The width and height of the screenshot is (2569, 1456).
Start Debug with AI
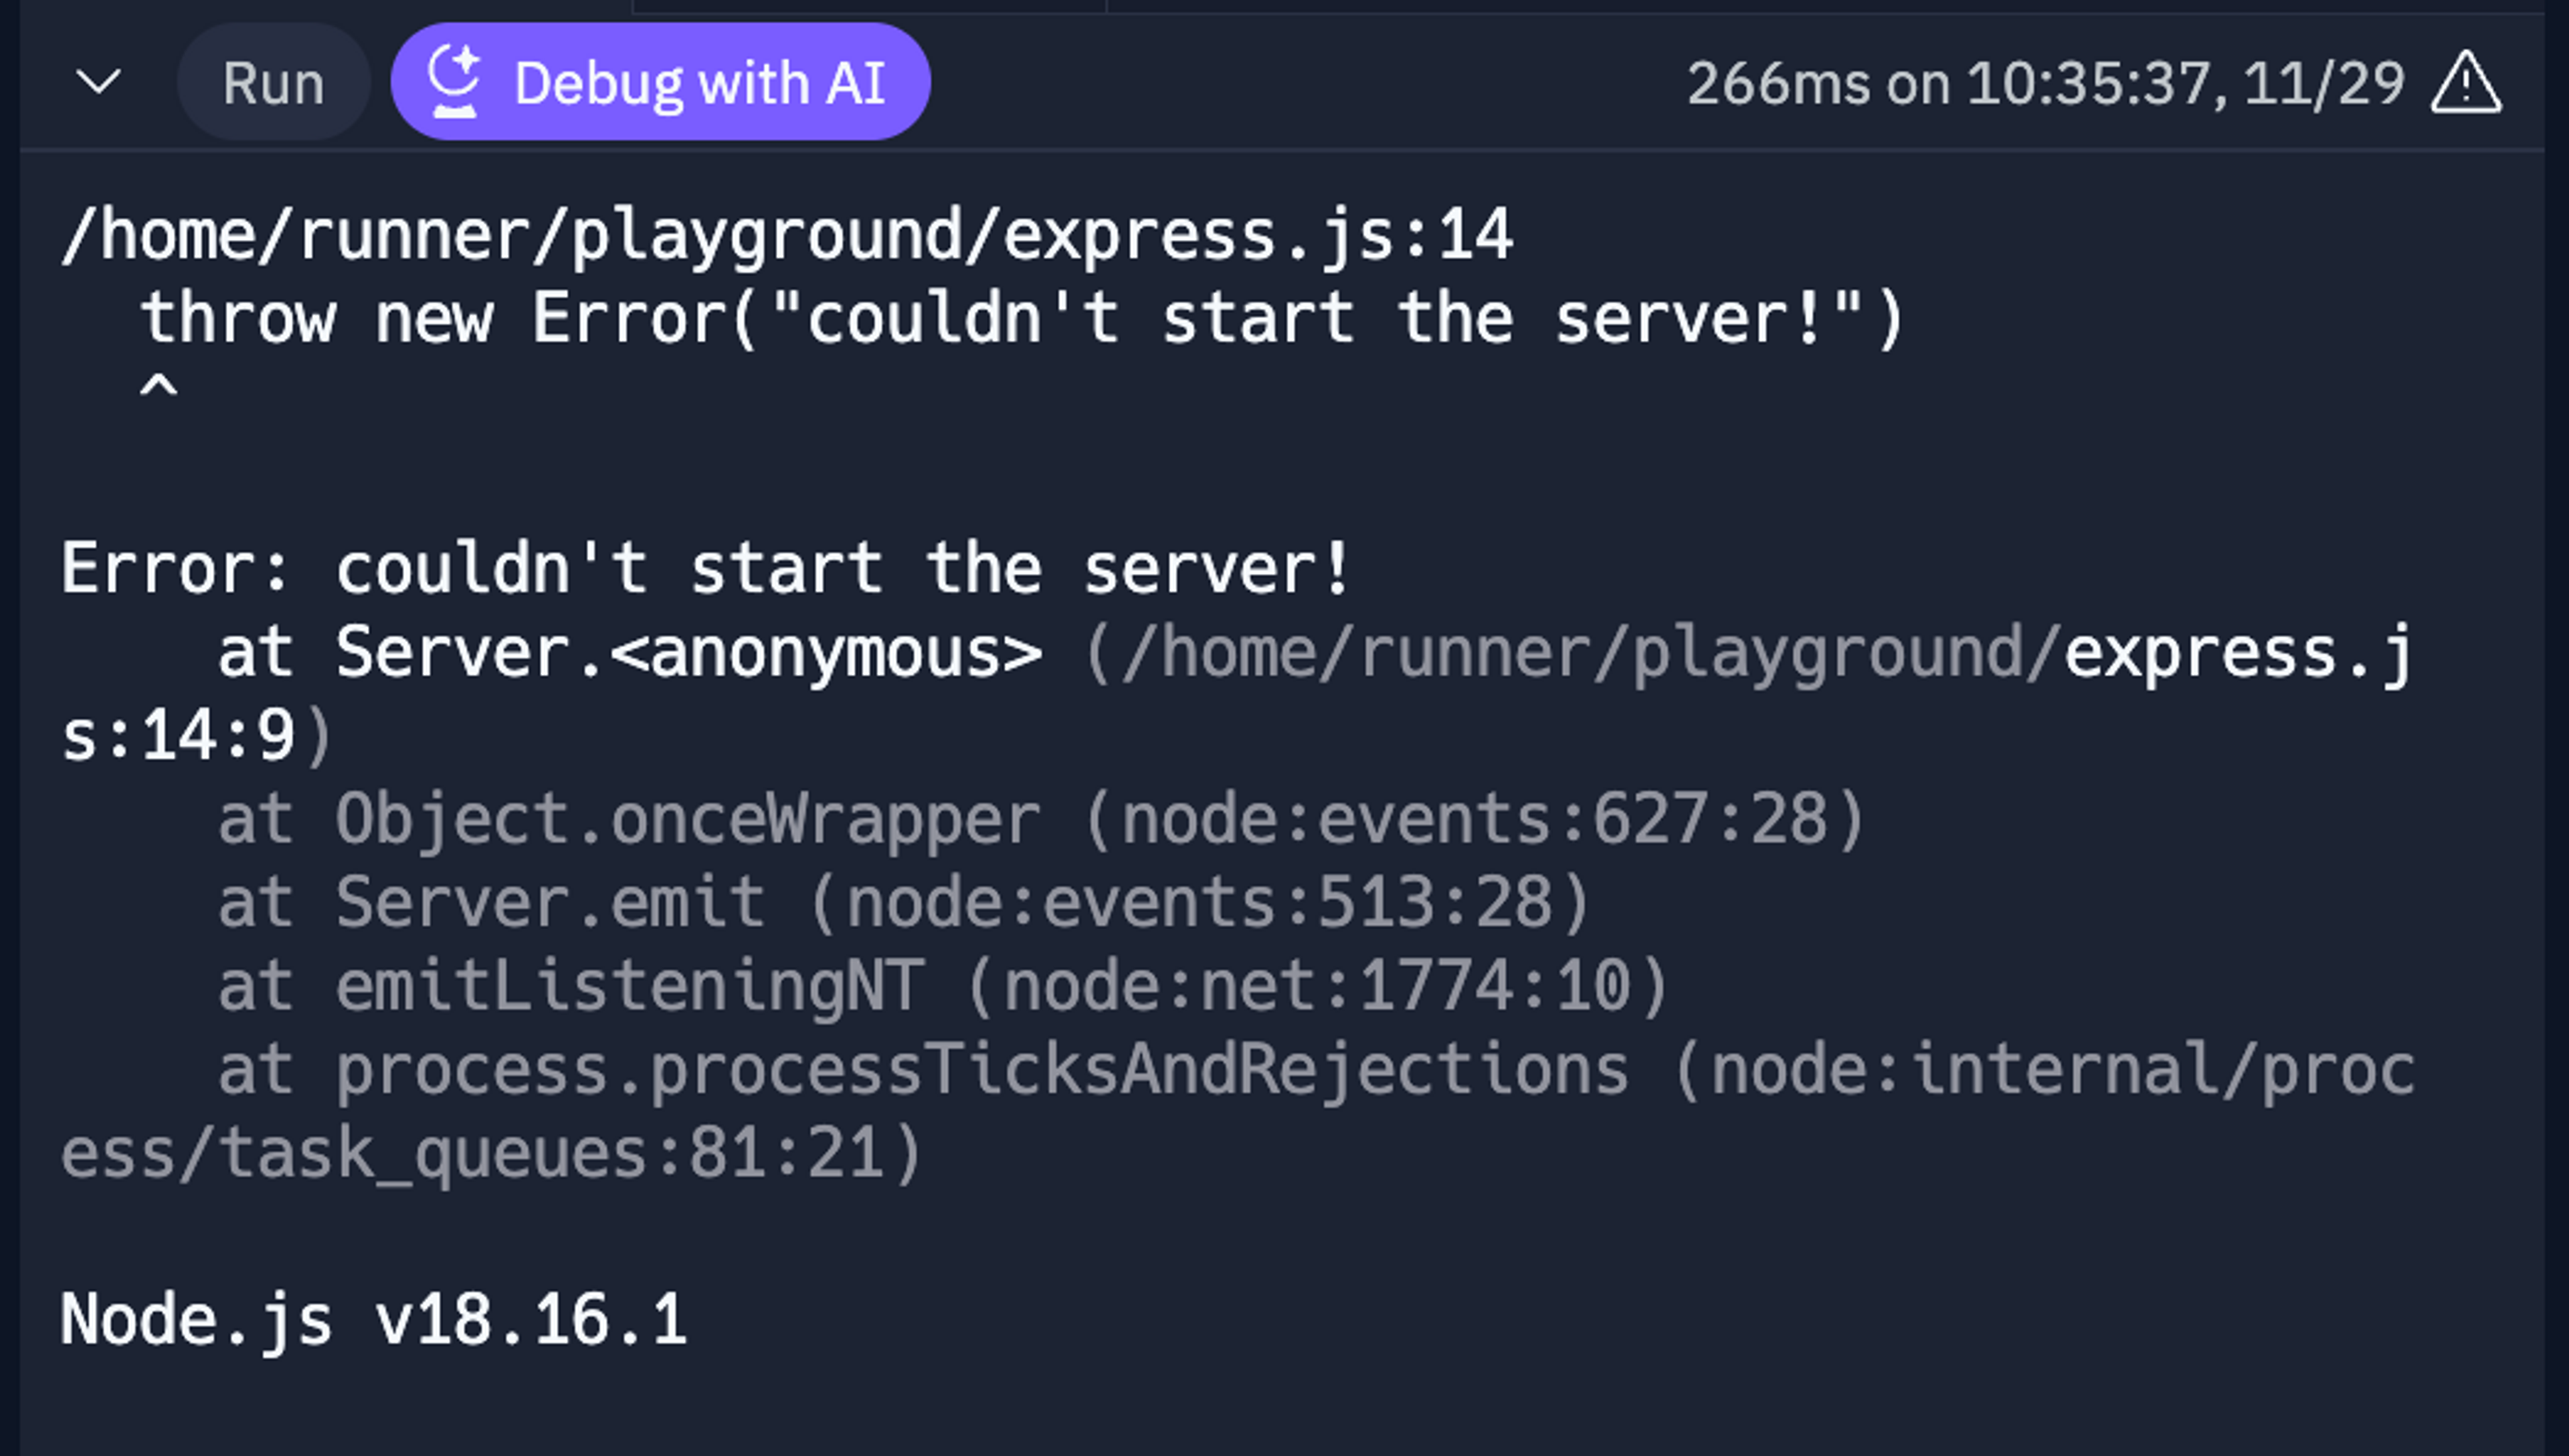pyautogui.click(x=660, y=82)
